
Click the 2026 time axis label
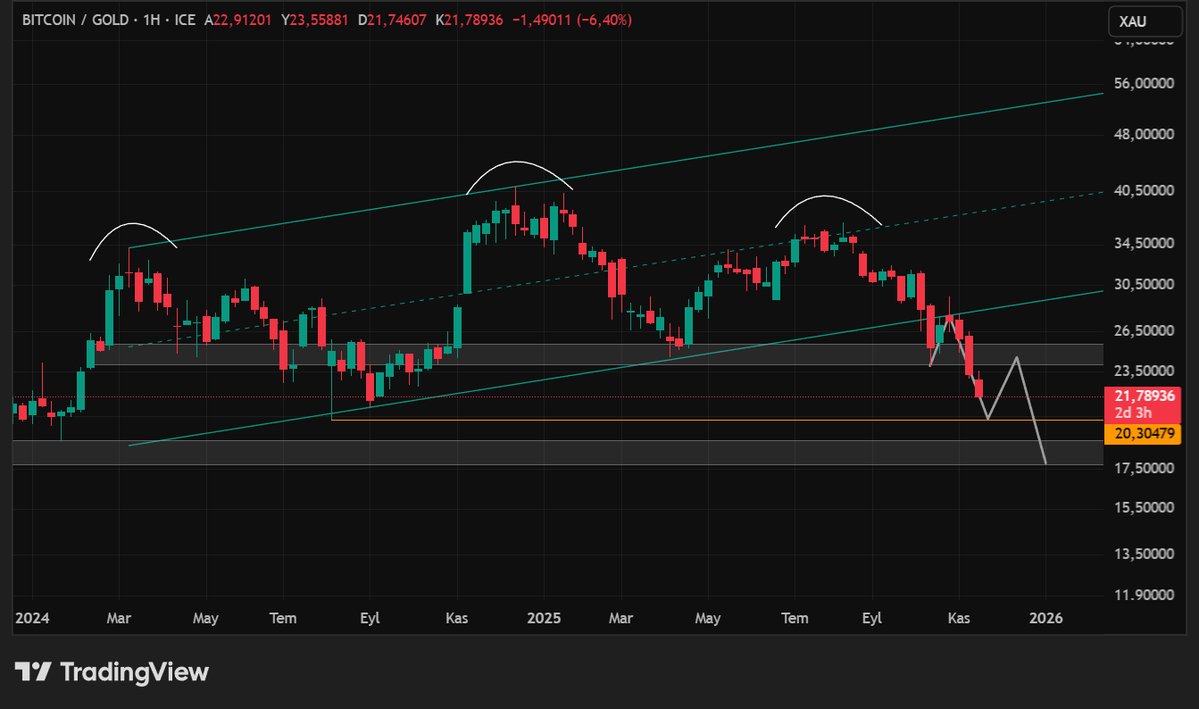tap(1045, 618)
